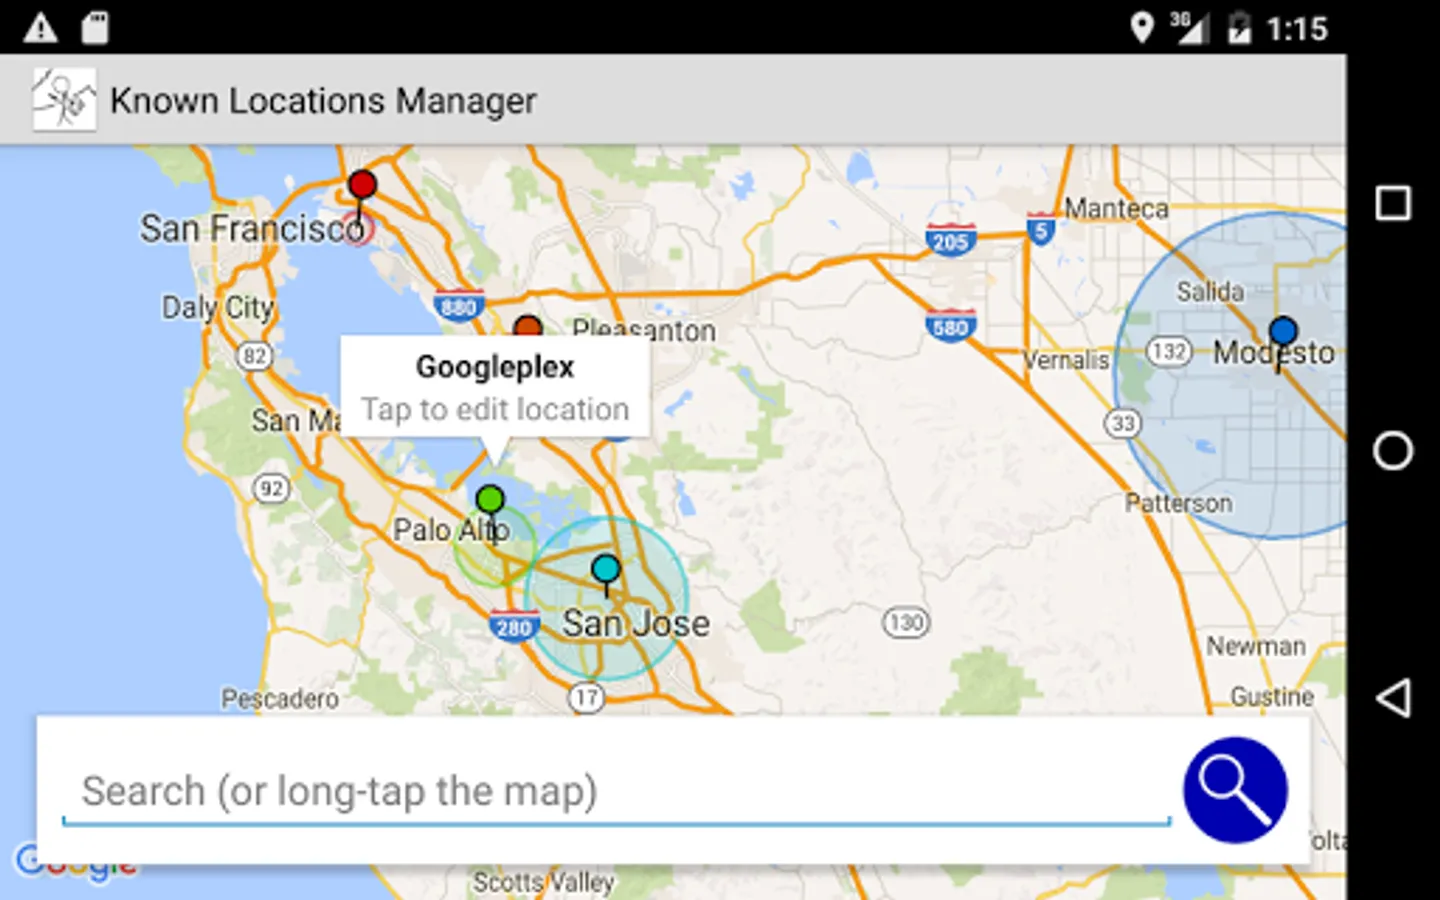Select the cyan pin over San Jose
The height and width of the screenshot is (900, 1440).
click(606, 569)
